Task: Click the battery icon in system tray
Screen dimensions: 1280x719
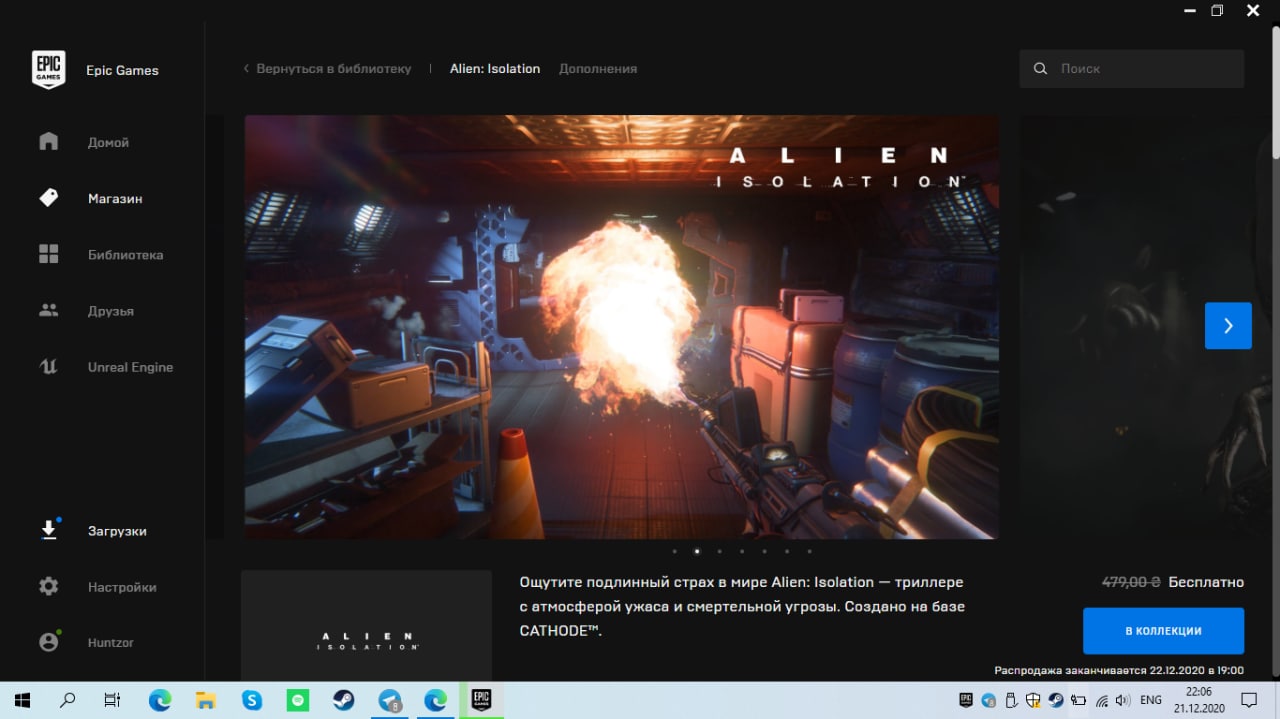Action: tap(1079, 700)
